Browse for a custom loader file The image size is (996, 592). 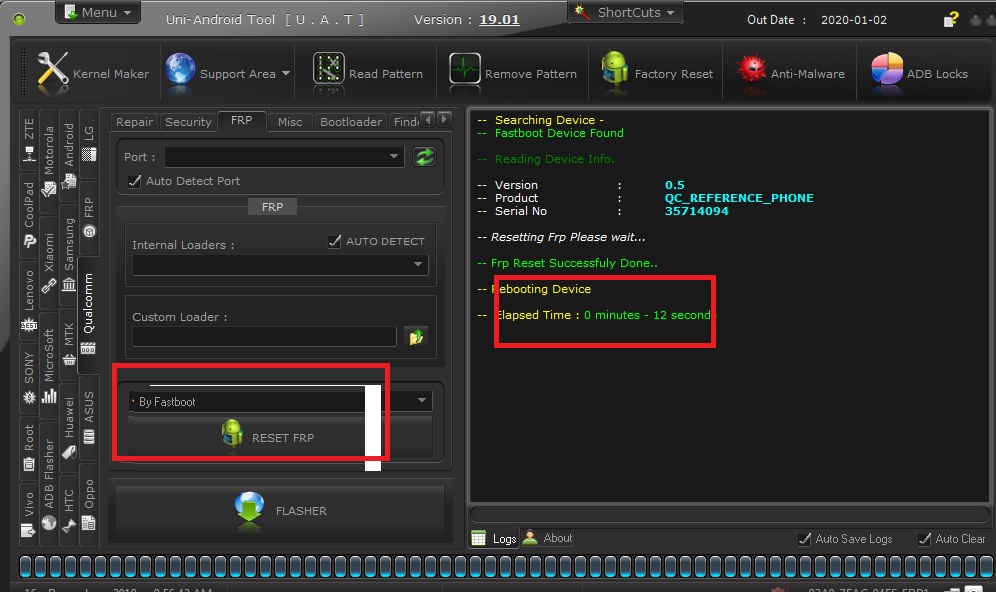(x=417, y=337)
